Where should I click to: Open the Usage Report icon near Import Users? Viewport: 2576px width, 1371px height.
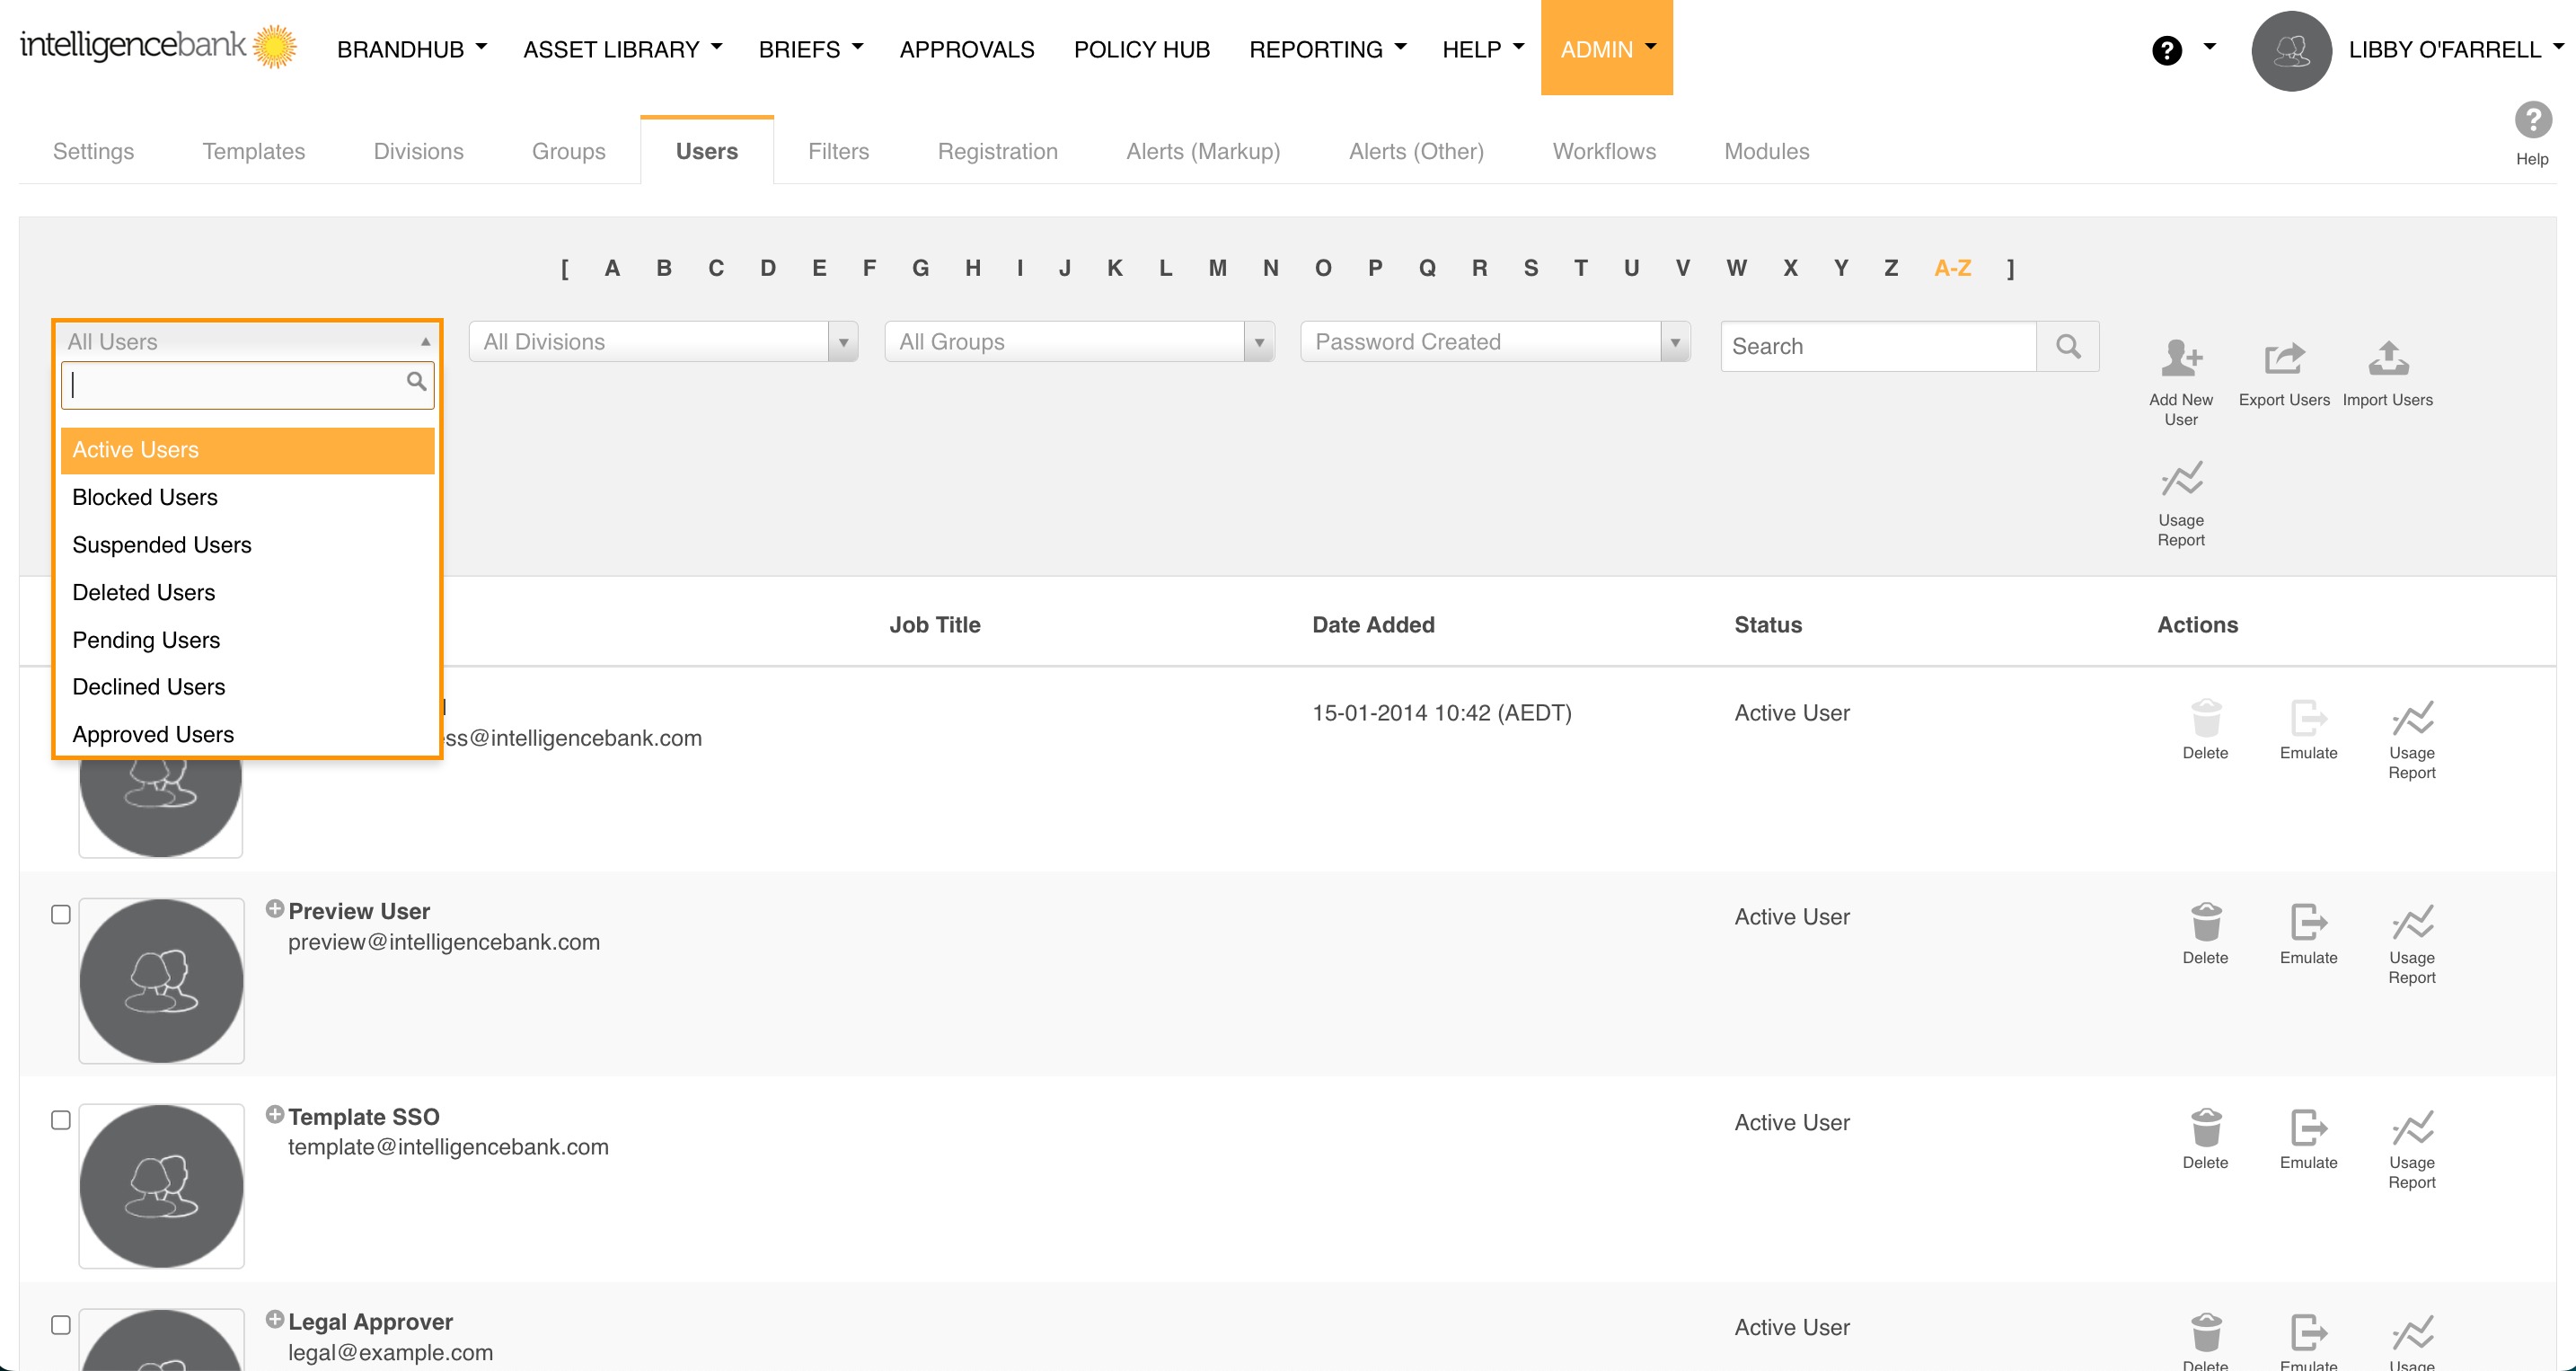point(2180,480)
